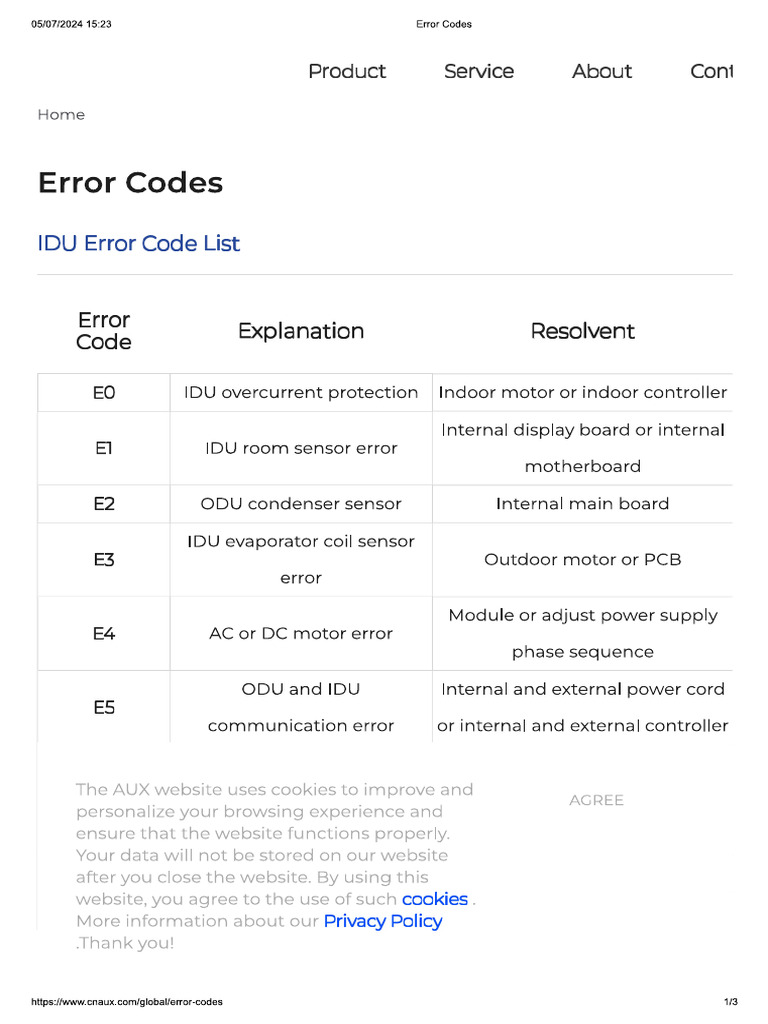Viewport: 768px width, 1024px height.
Task: Select the E1 error code cell
Action: tap(104, 448)
